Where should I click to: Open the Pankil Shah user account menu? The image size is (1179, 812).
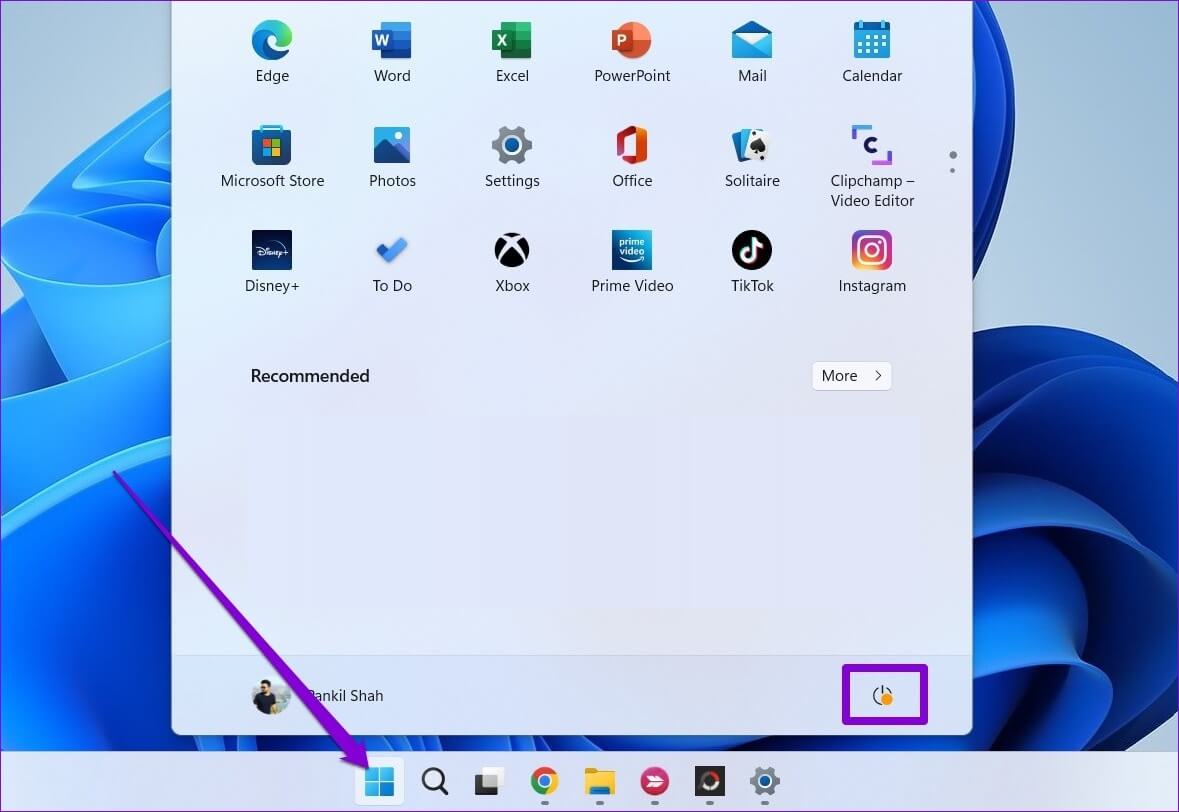[317, 696]
